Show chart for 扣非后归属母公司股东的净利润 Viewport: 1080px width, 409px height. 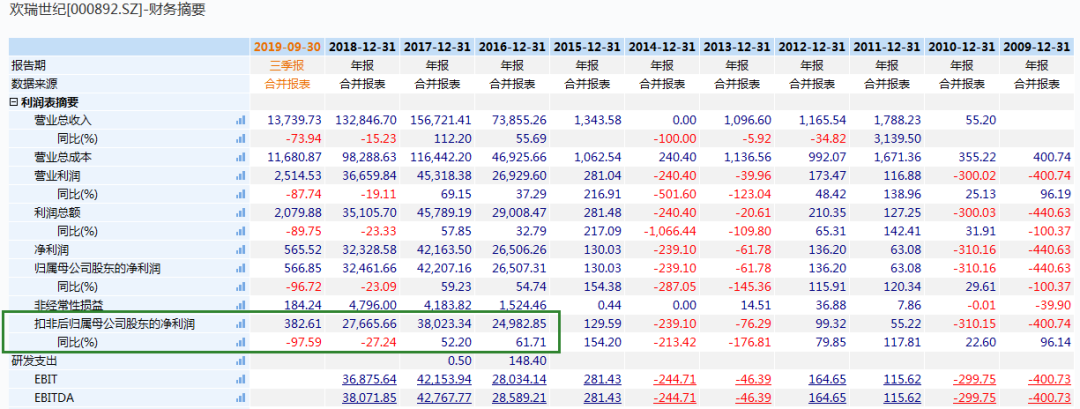click(240, 324)
